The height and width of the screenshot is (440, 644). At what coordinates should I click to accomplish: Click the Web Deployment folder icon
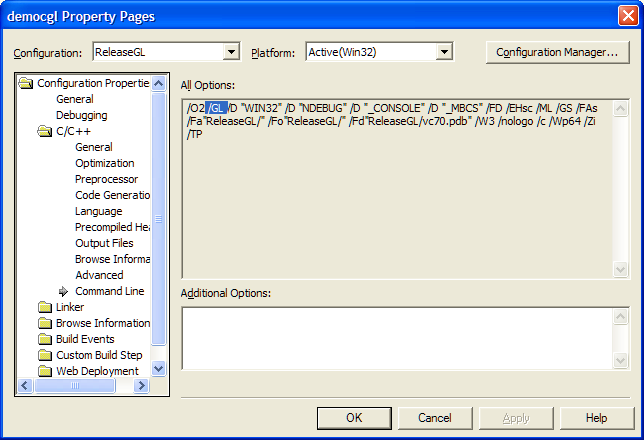44,371
